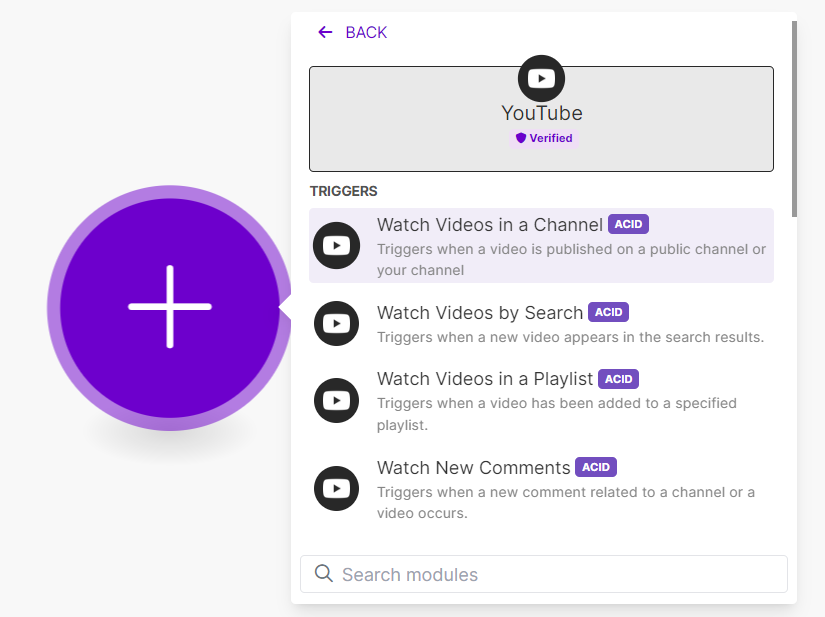Viewport: 825px width, 617px height.
Task: Click the Verified badge
Action: [x=544, y=138]
